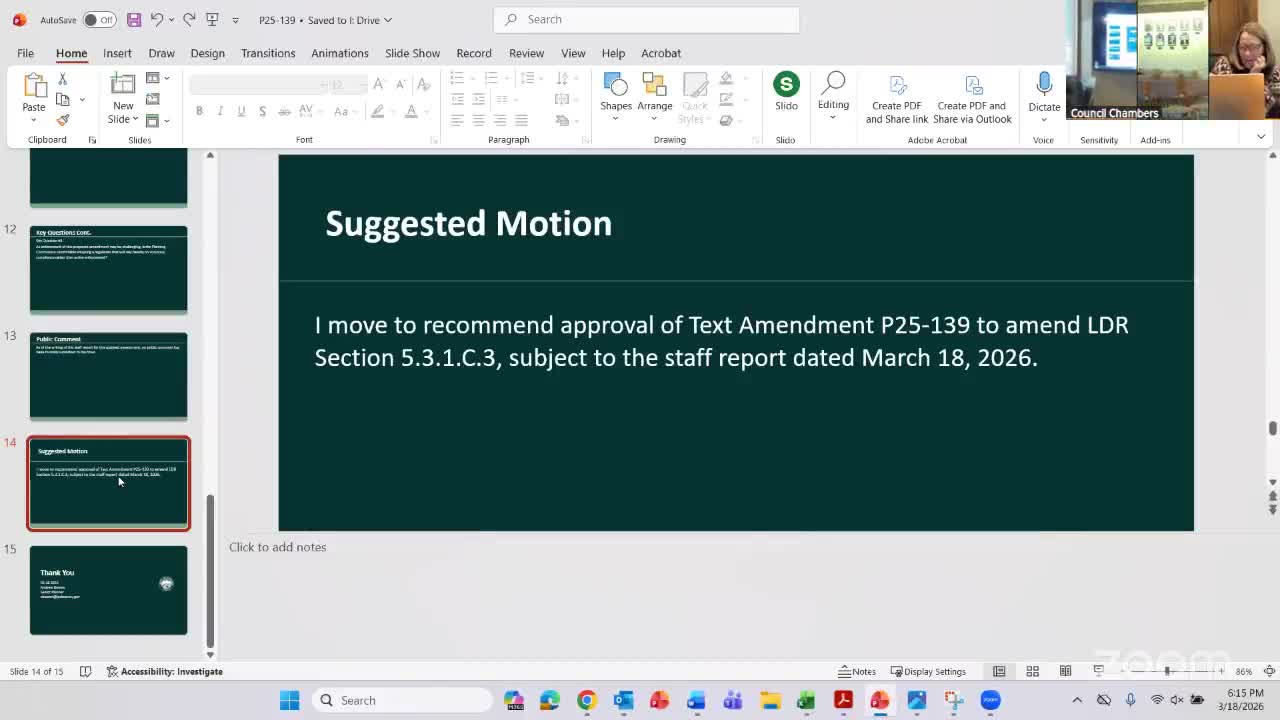
Task: Center-align the paragraph text
Action: (x=478, y=120)
